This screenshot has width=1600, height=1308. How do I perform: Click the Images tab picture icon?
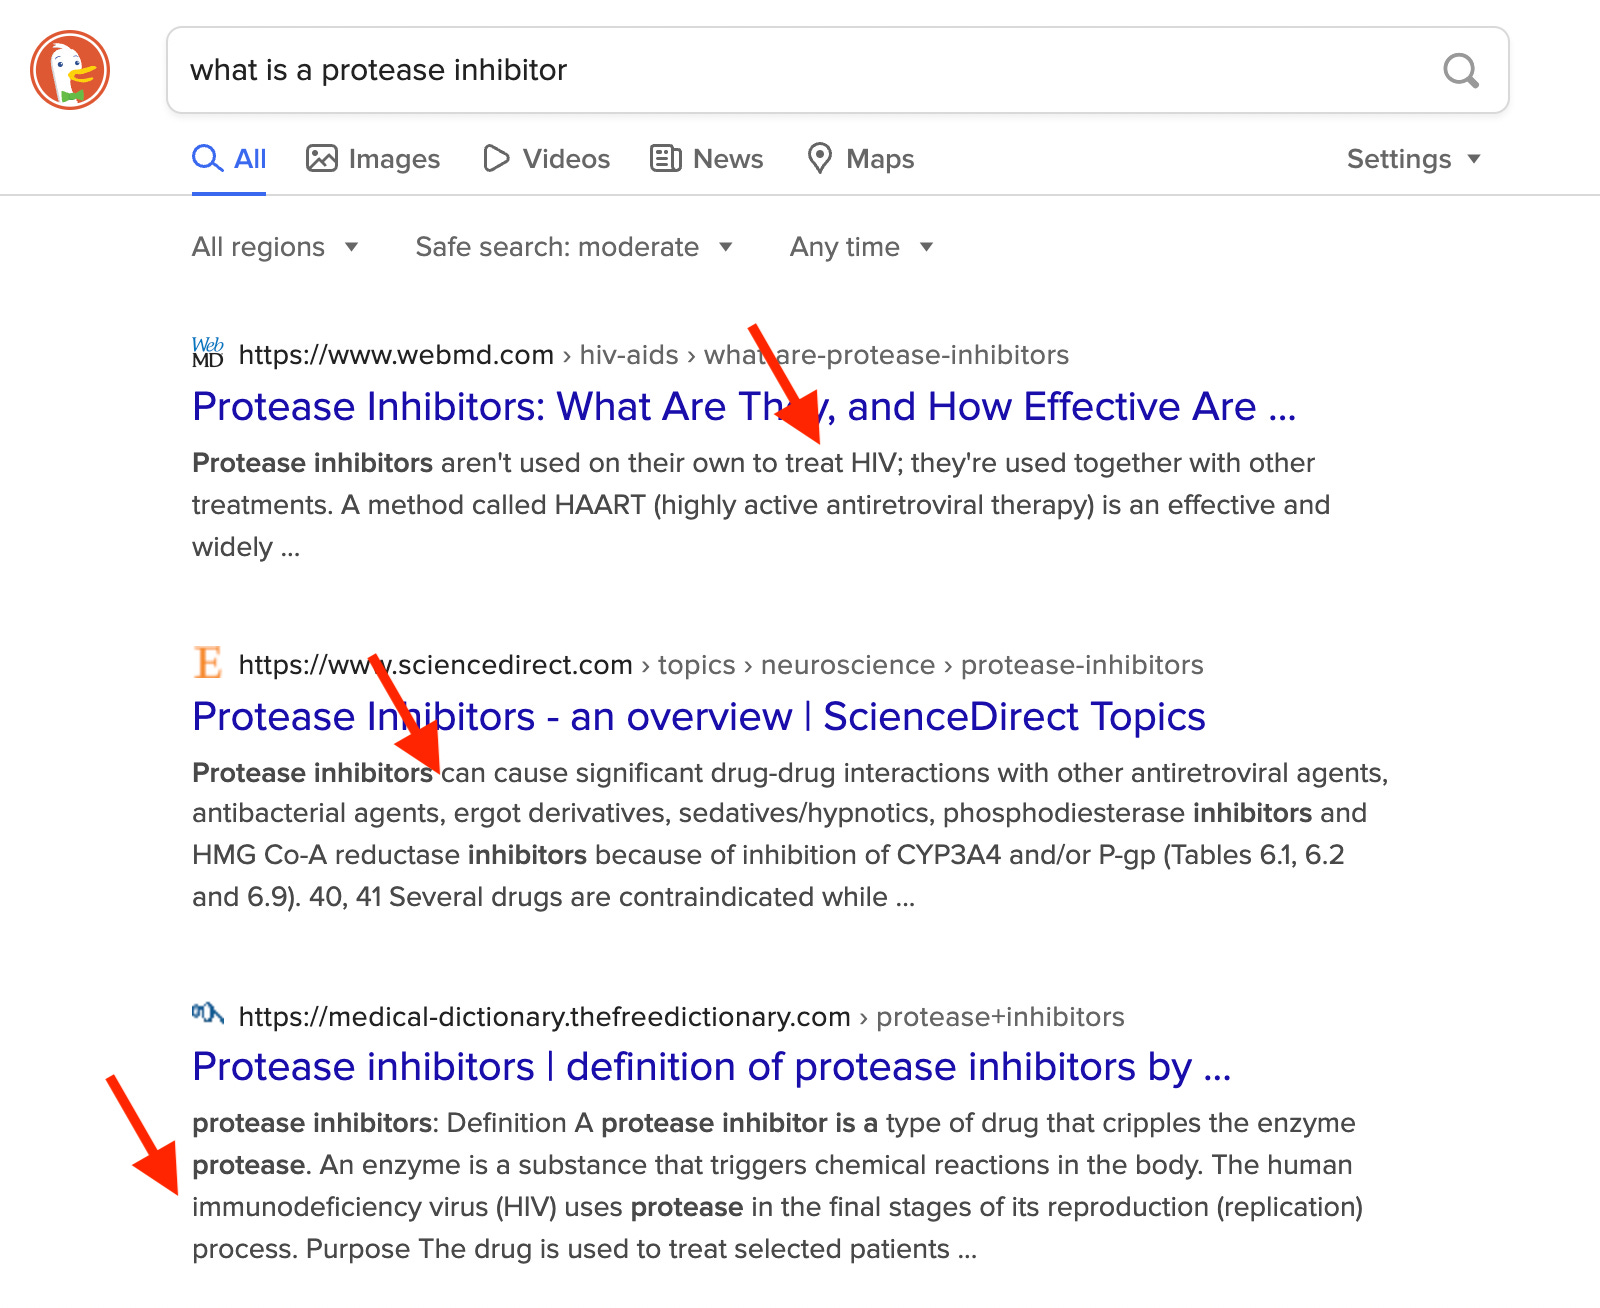(x=321, y=159)
